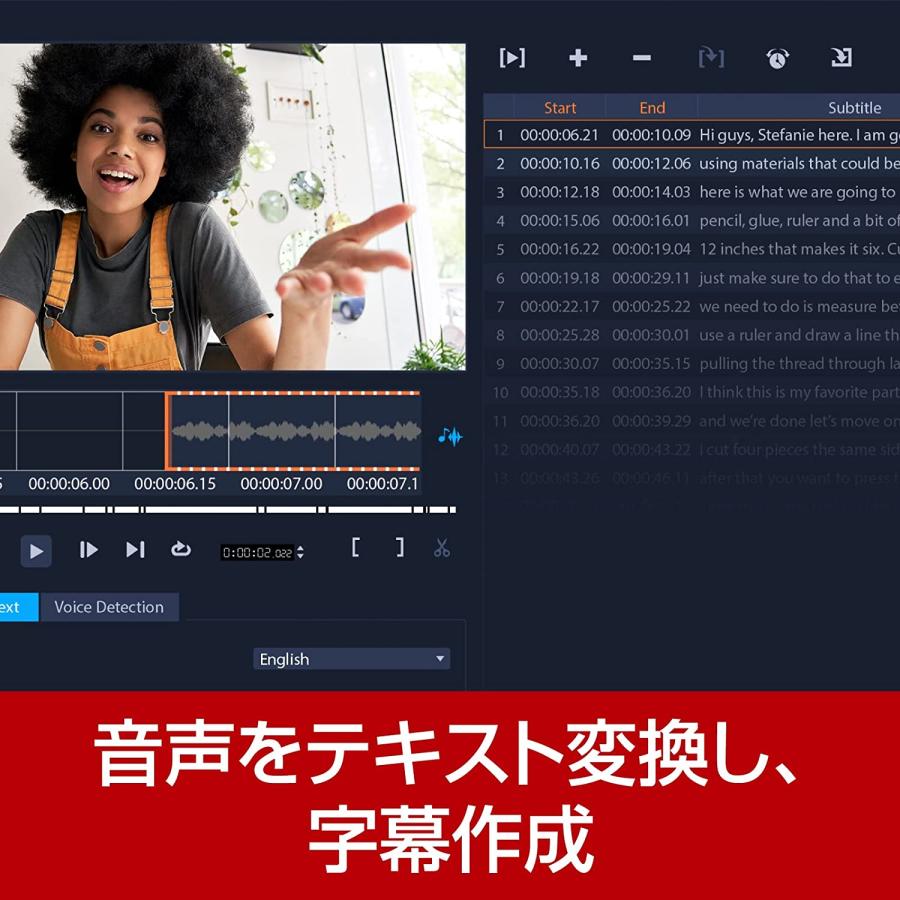Split the clip with the scissors icon
This screenshot has height=900, width=900.
[x=441, y=549]
